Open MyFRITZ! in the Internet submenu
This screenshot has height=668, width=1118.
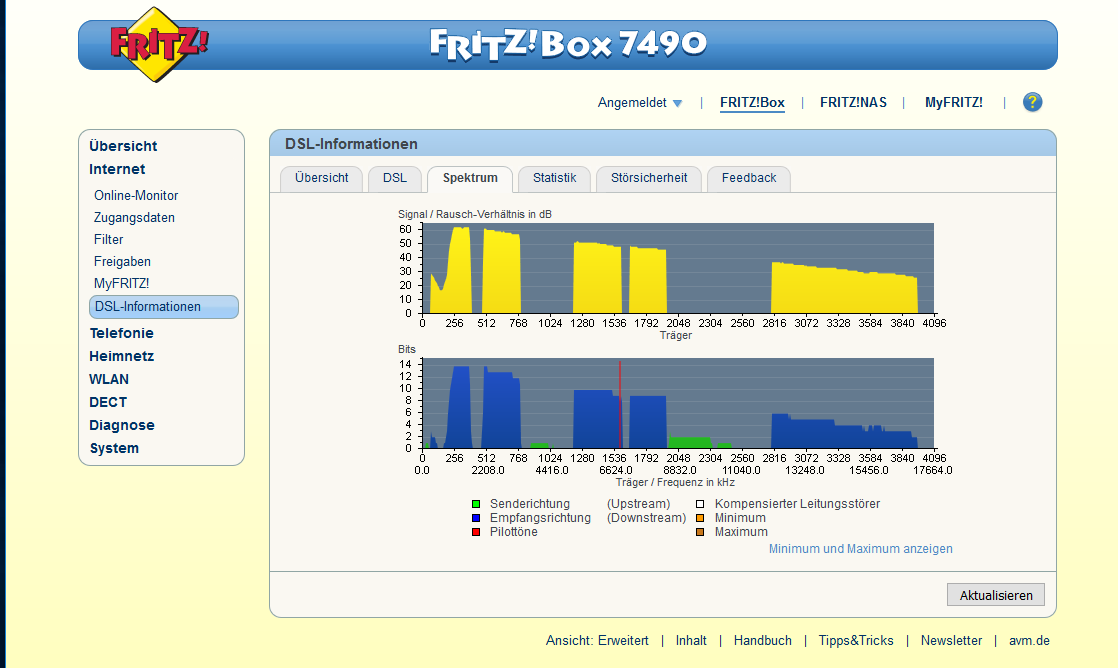tap(121, 284)
